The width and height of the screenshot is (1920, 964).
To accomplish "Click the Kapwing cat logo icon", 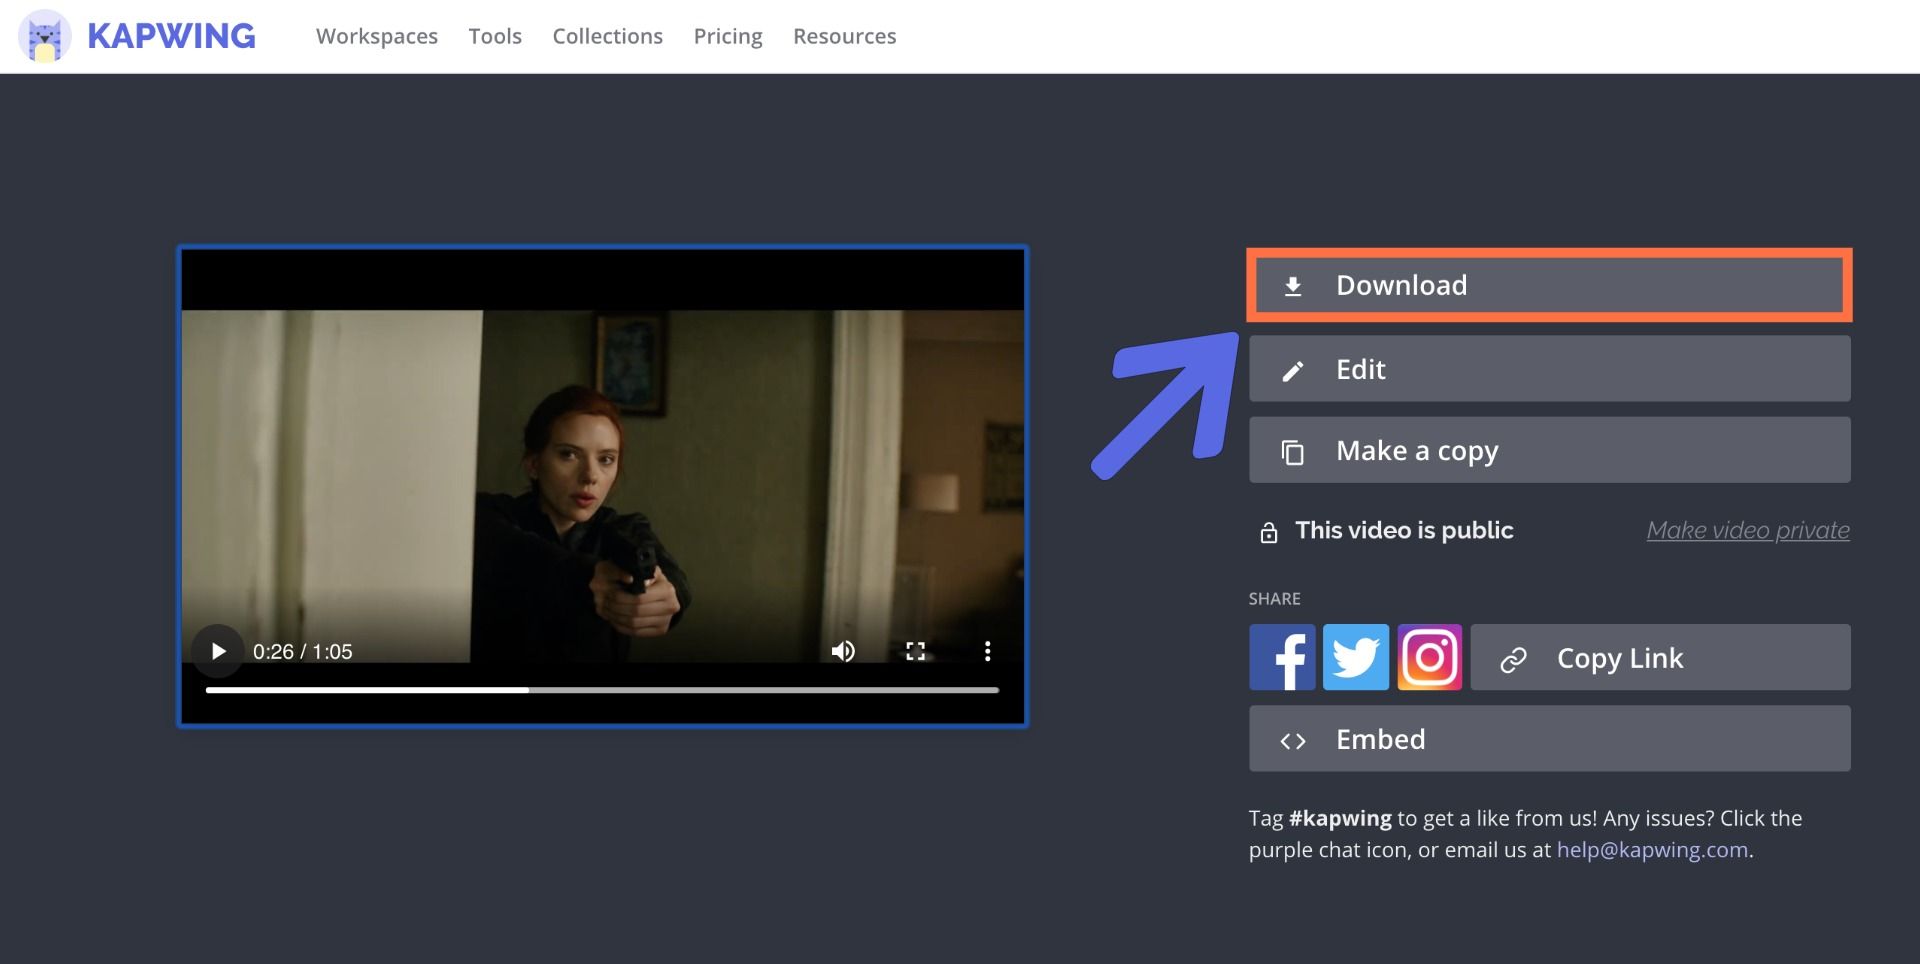I will pyautogui.click(x=45, y=36).
